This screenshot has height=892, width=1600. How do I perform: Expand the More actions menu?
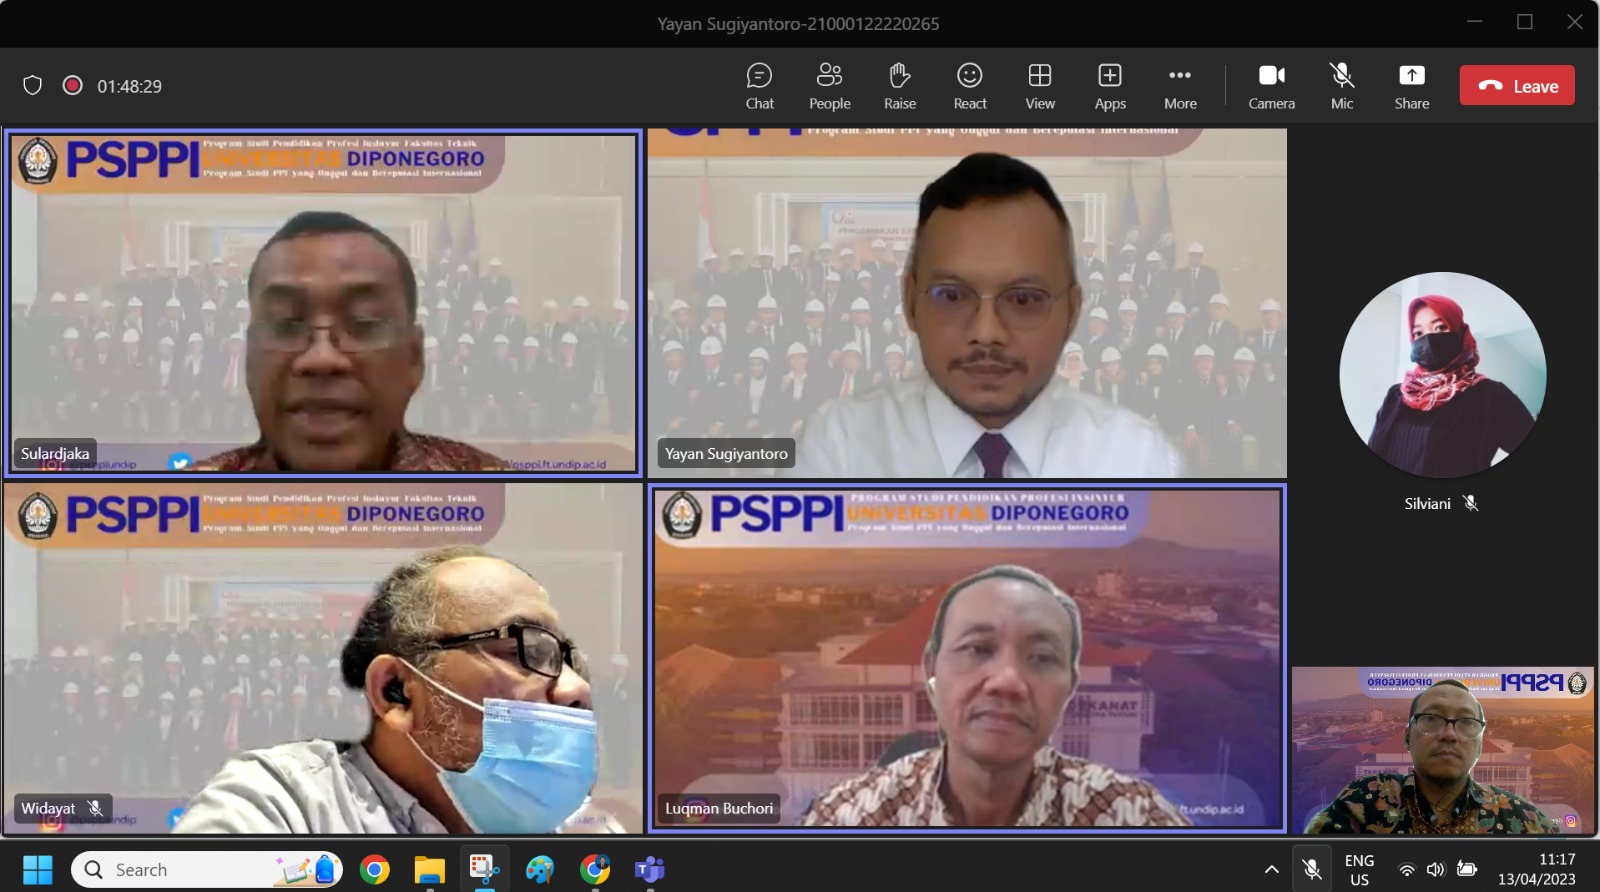click(x=1180, y=86)
